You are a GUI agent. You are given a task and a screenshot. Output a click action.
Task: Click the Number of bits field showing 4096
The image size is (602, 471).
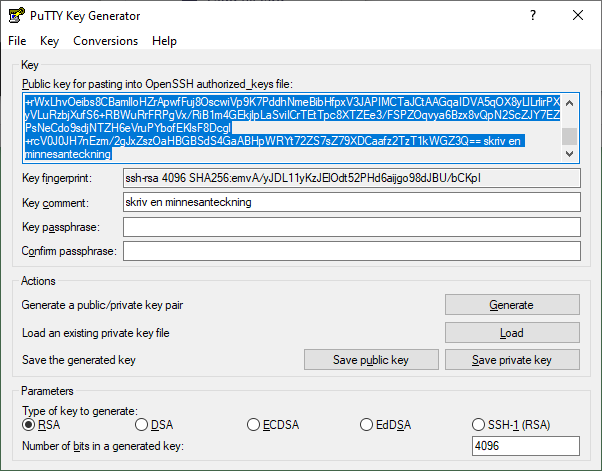pyautogui.click(x=526, y=446)
